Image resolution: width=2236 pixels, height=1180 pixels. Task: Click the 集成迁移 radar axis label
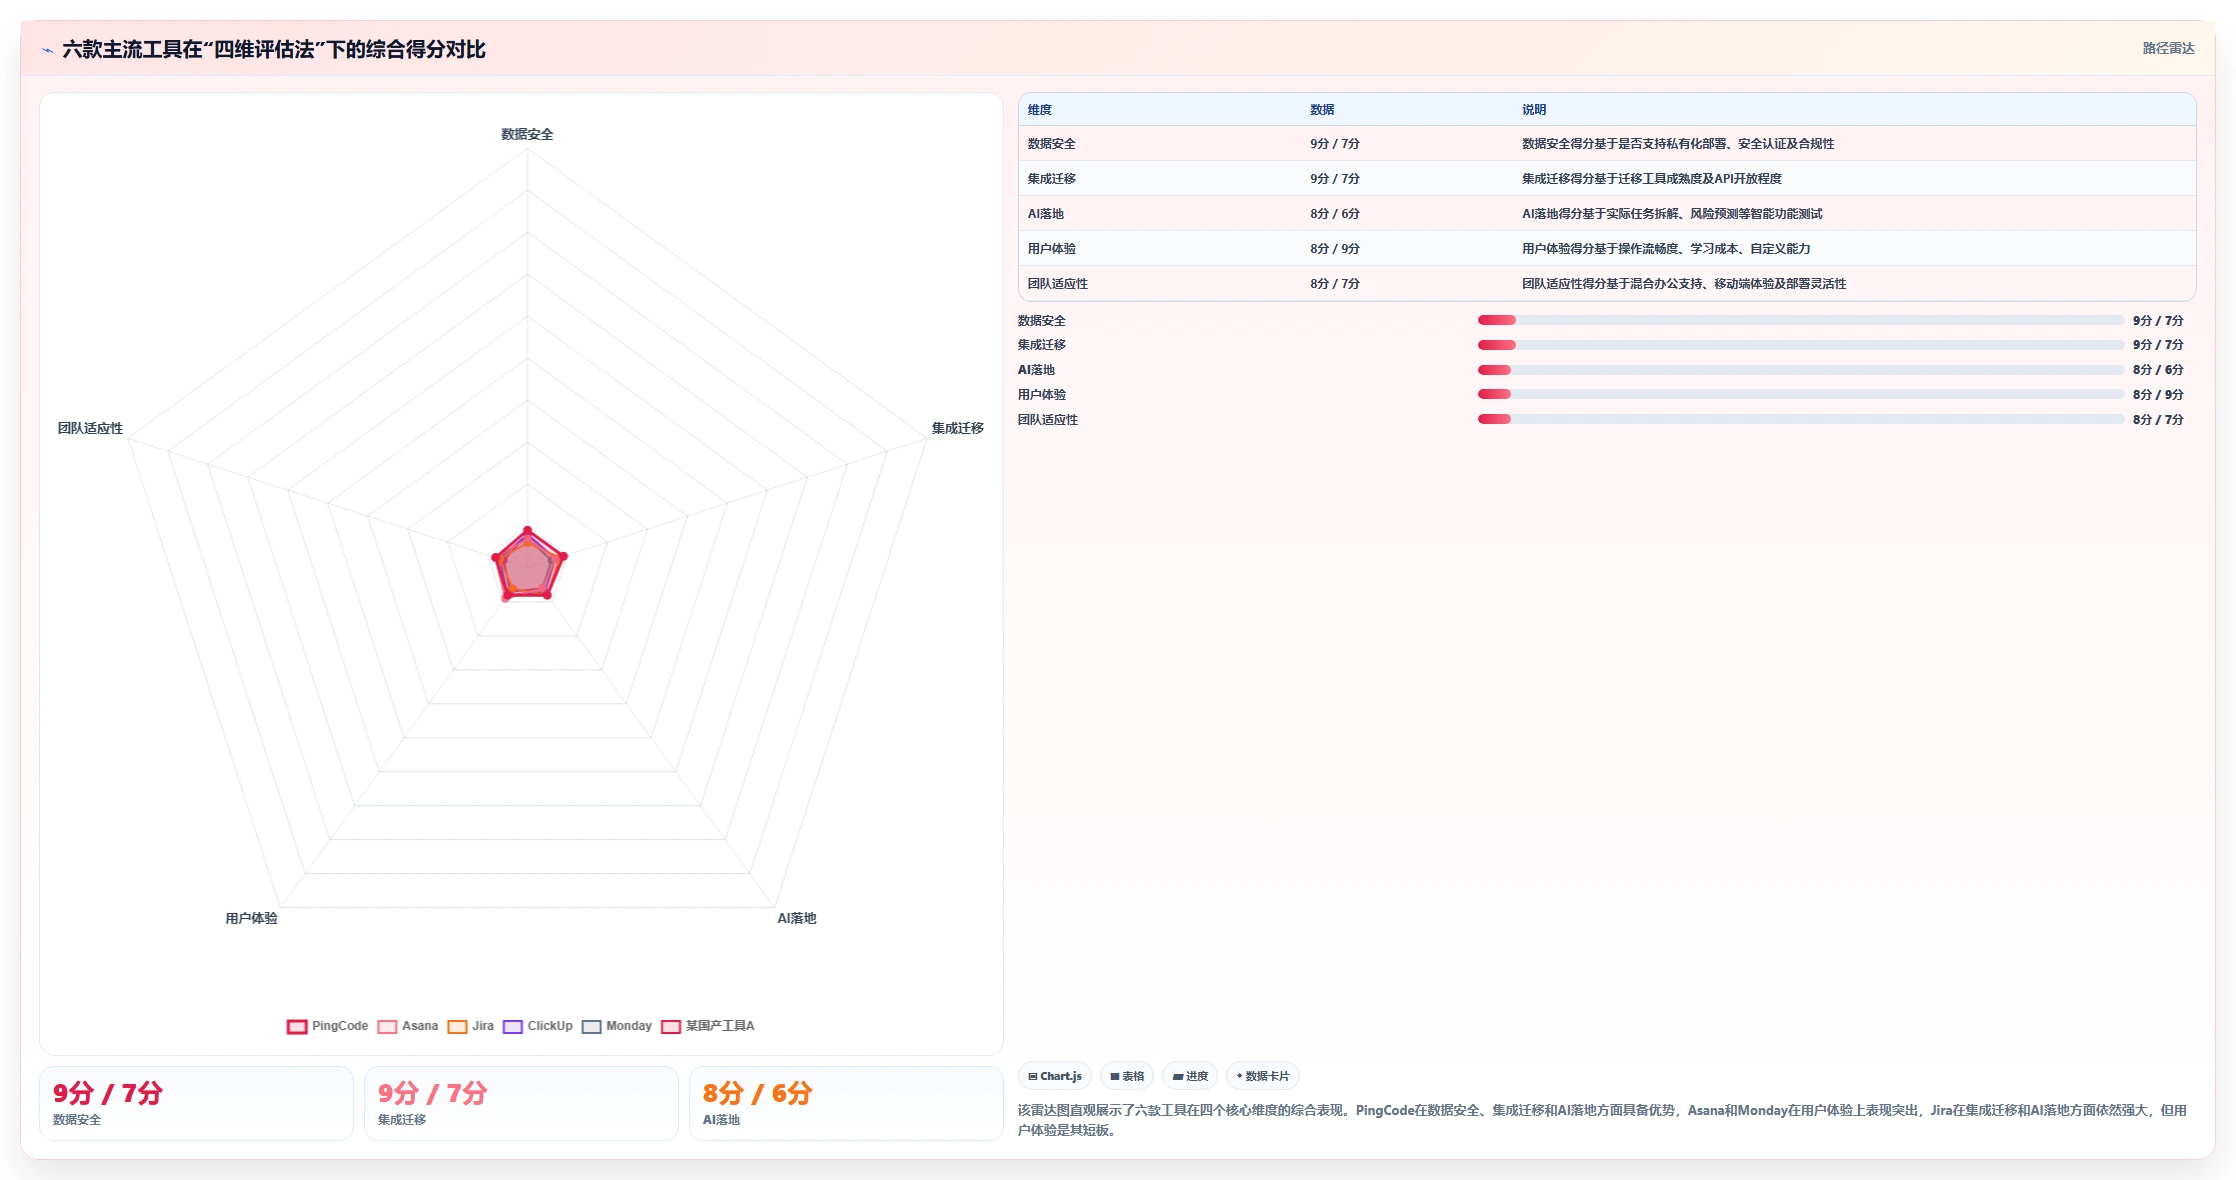957,428
